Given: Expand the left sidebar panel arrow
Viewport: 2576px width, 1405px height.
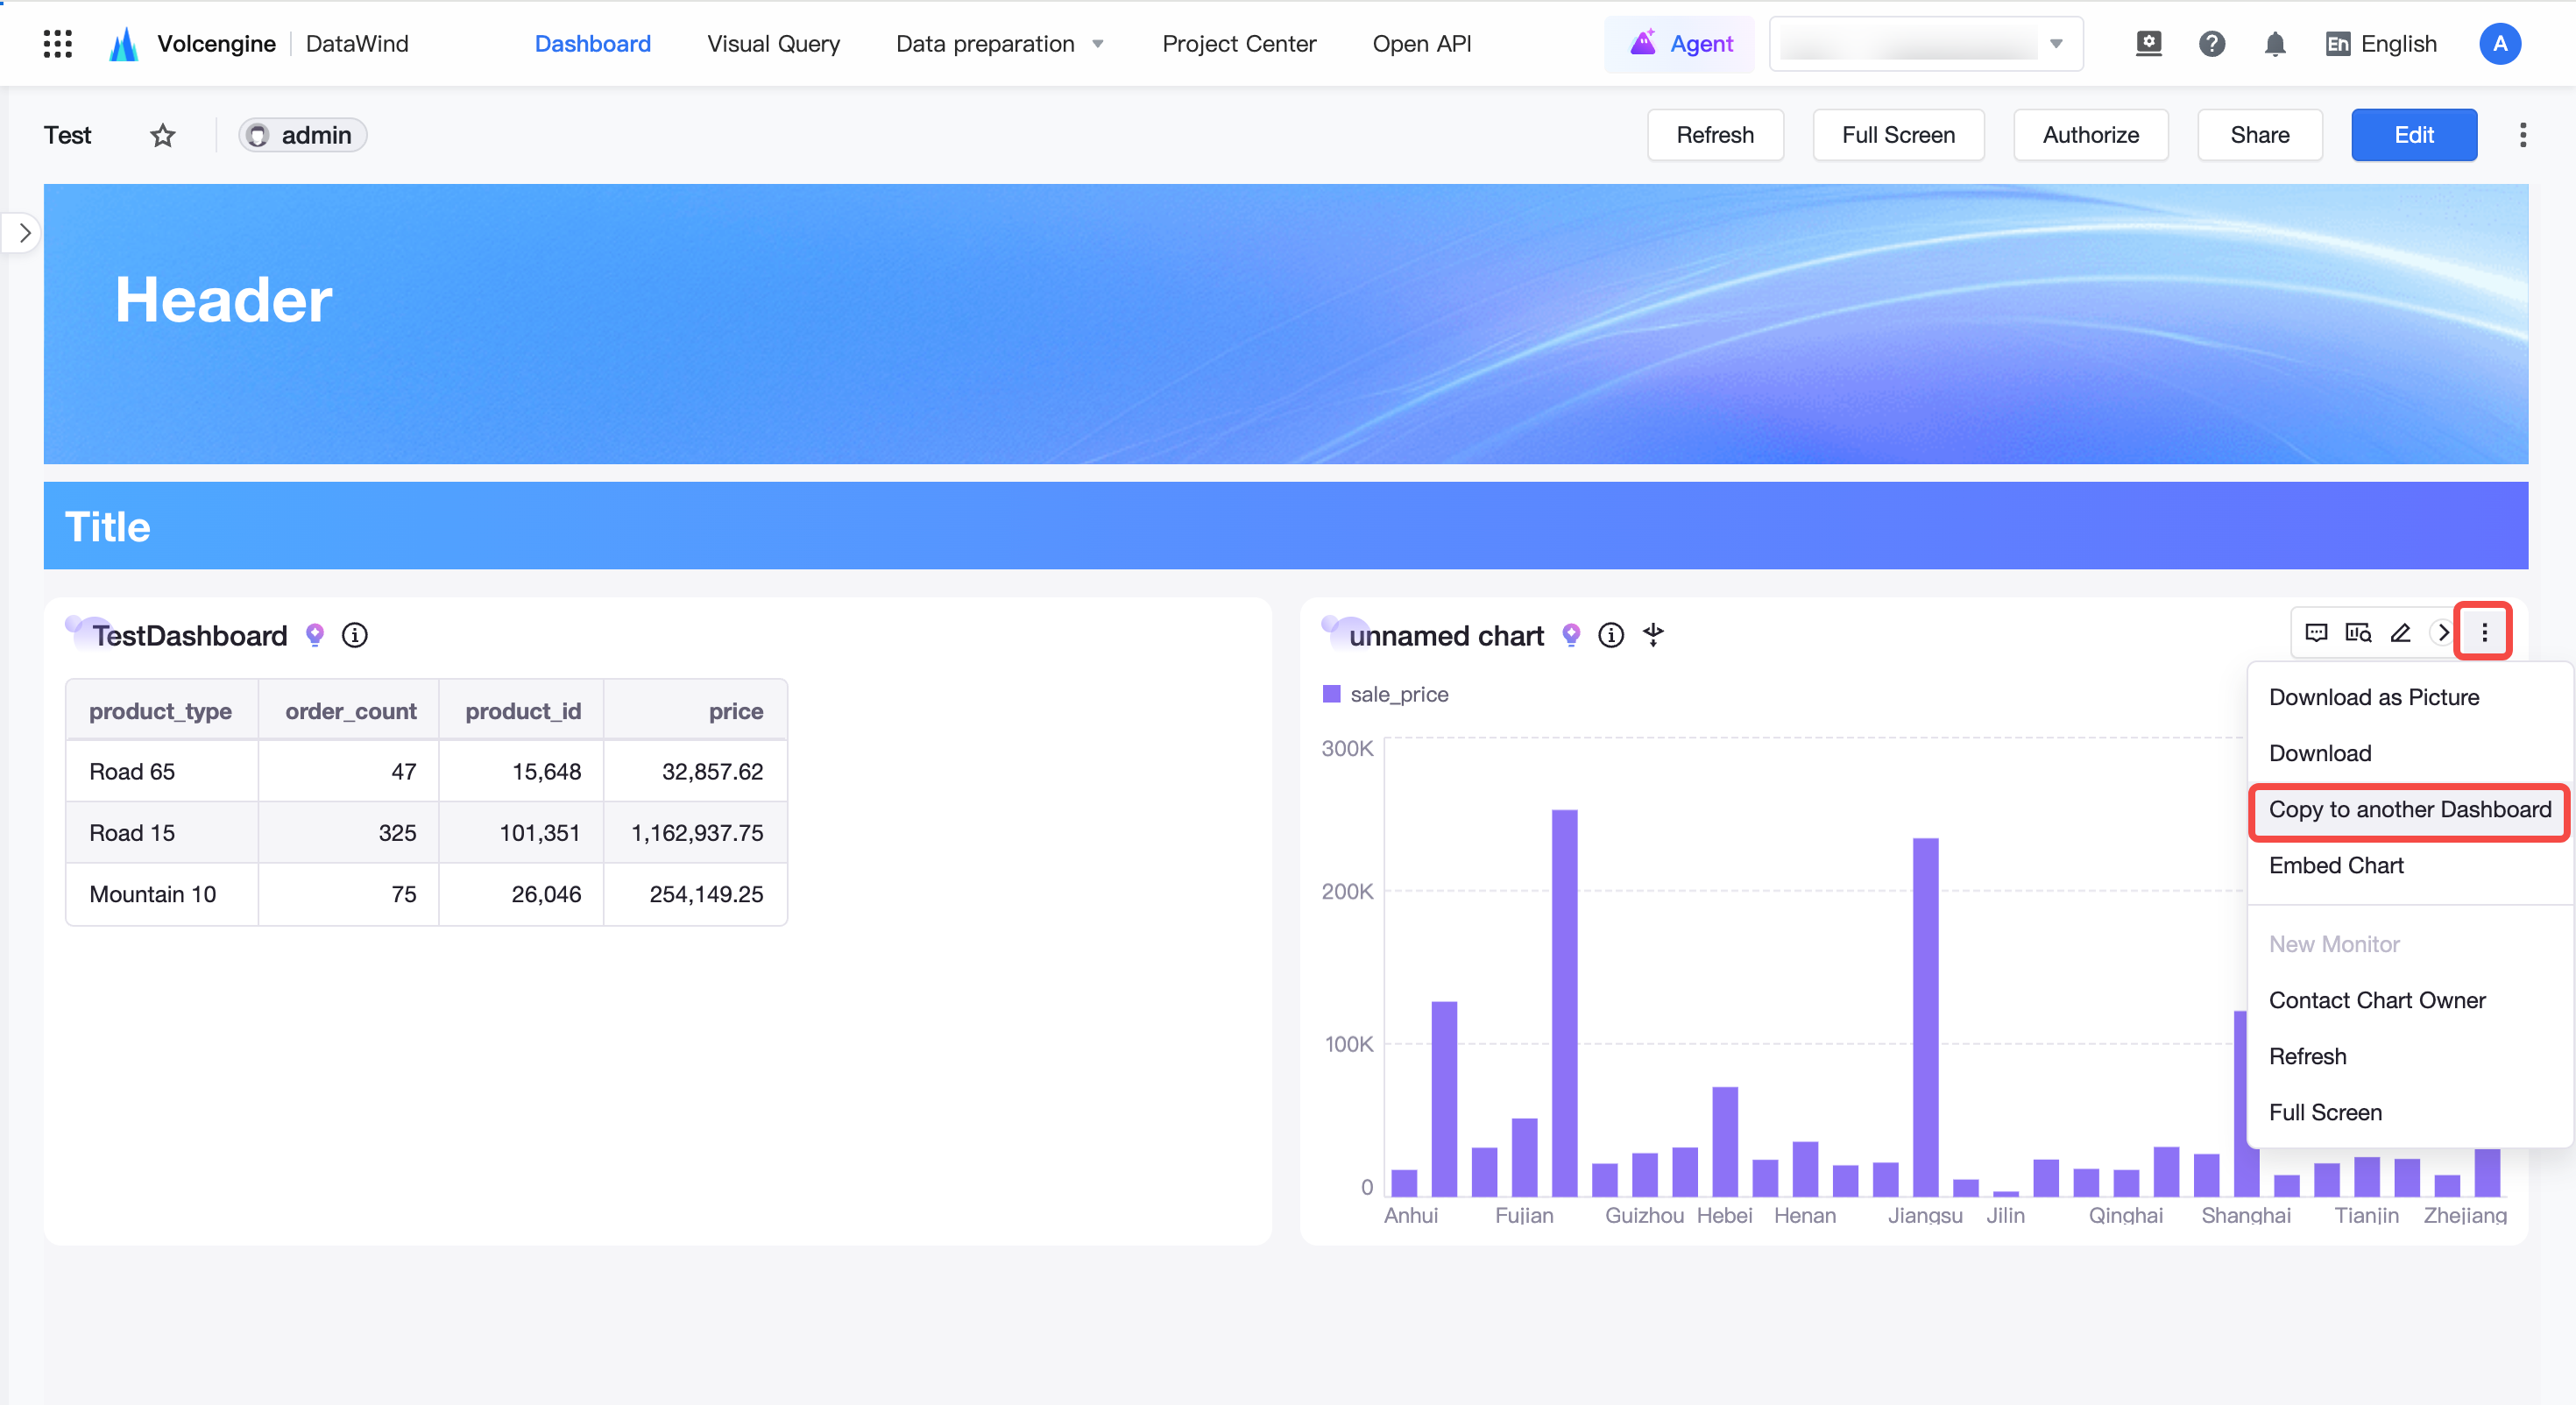Looking at the screenshot, I should (24, 233).
